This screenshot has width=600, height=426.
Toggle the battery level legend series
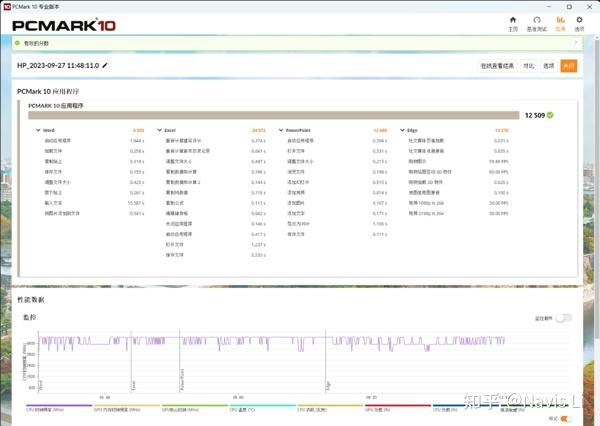(533, 408)
